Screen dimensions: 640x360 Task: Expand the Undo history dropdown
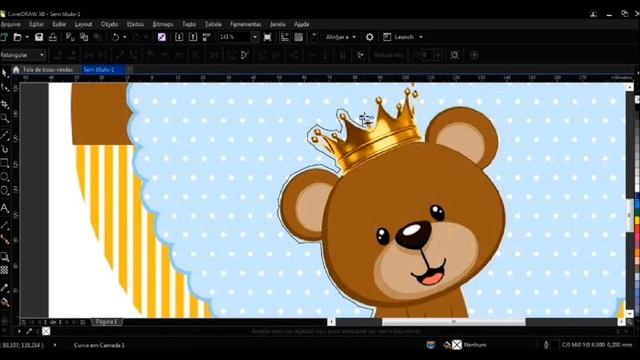click(x=124, y=37)
